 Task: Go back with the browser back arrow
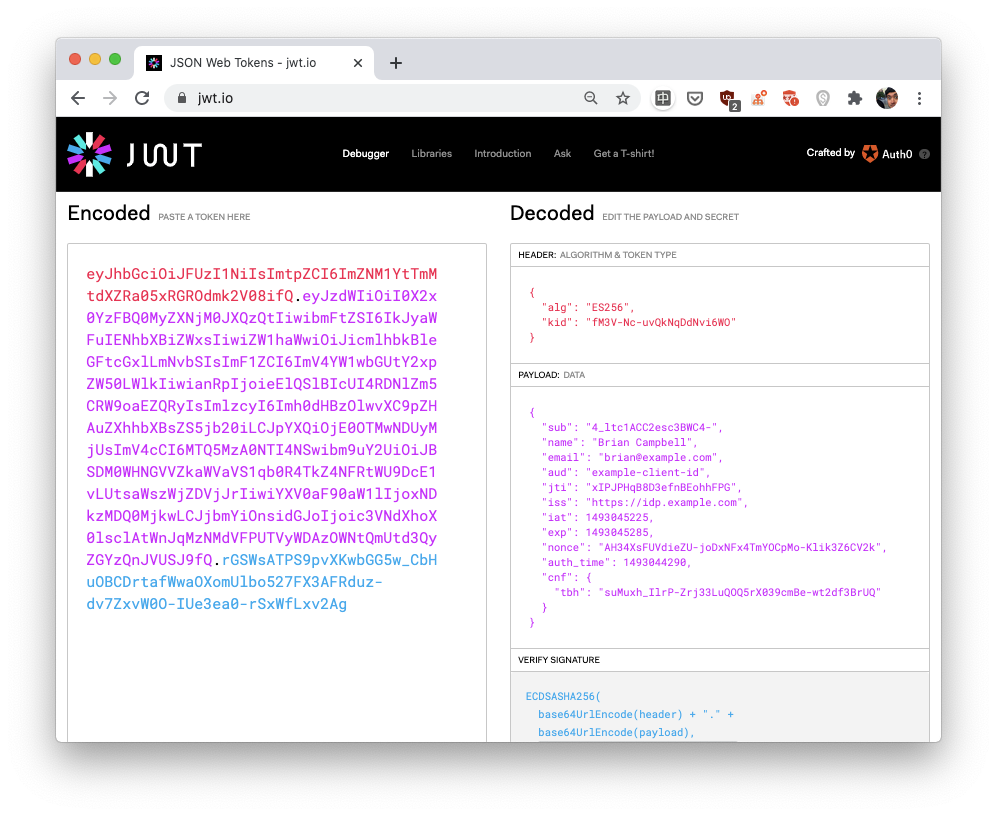pyautogui.click(x=78, y=98)
